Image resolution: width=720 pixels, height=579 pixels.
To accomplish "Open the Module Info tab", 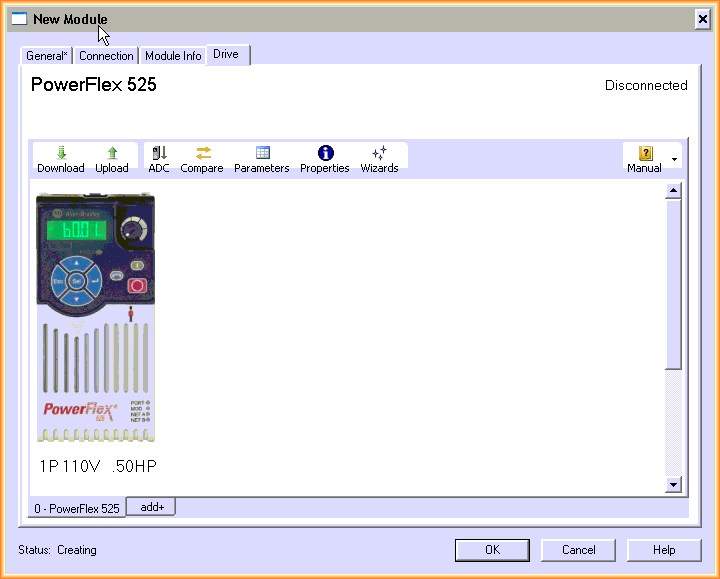I will 173,56.
